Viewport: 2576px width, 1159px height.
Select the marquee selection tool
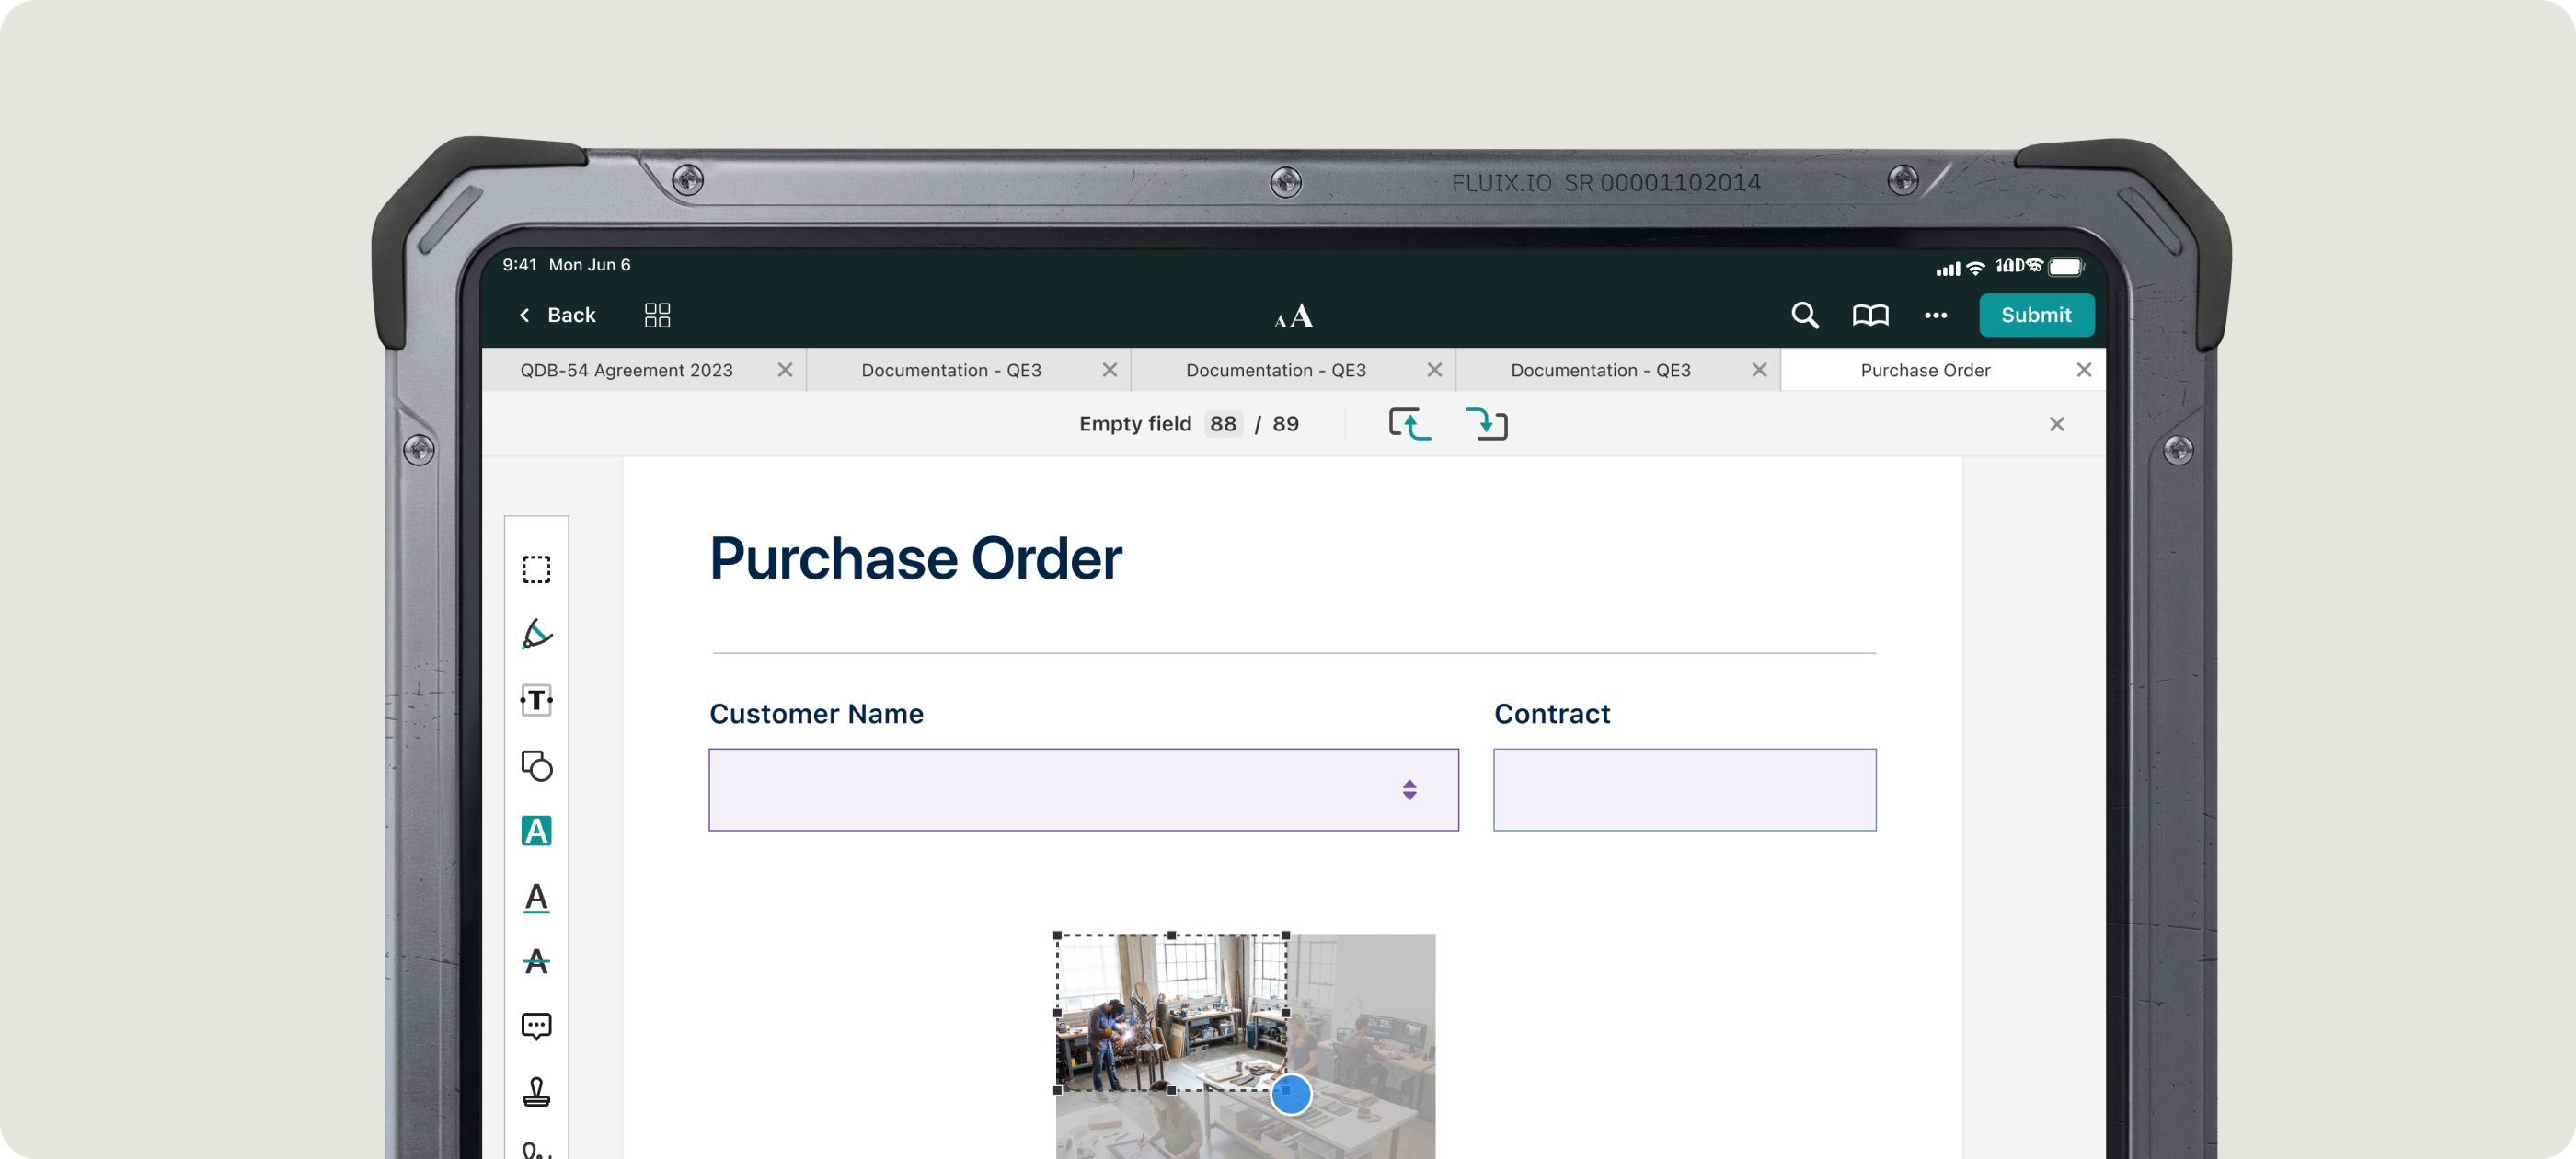[x=536, y=569]
